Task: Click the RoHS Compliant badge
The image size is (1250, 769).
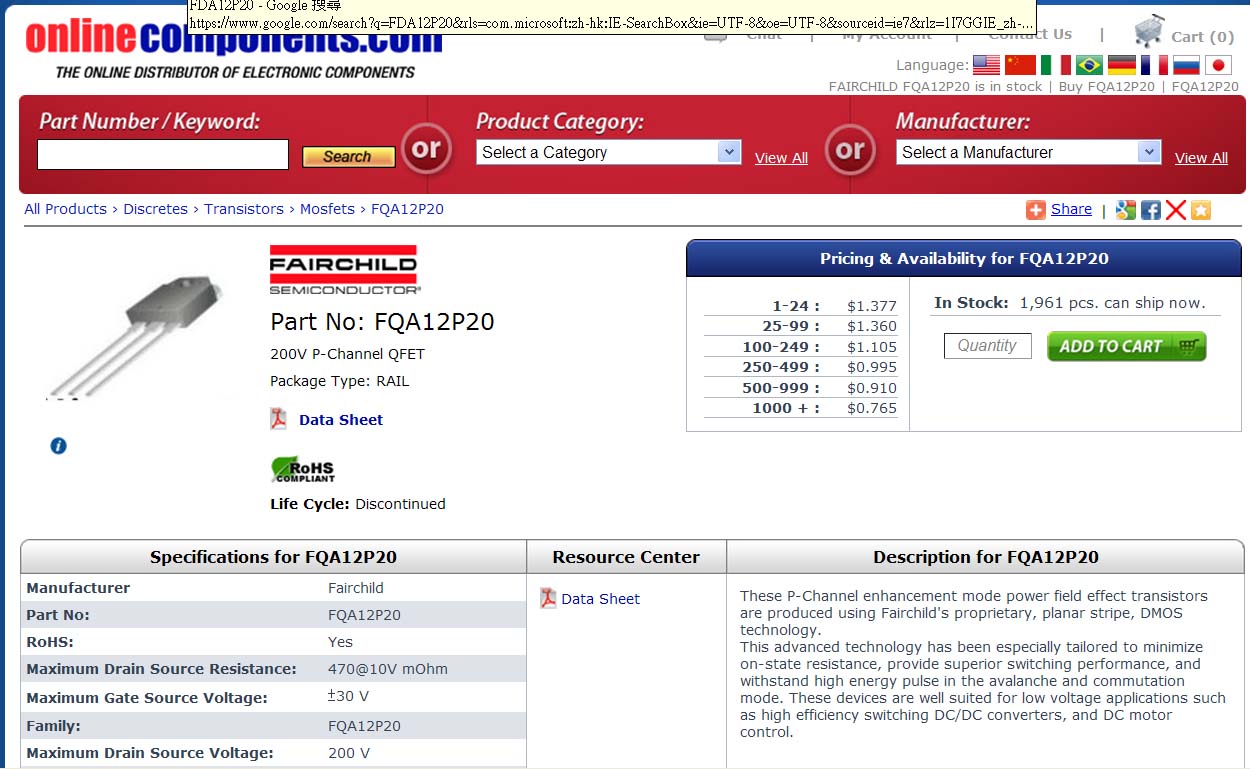Action: pyautogui.click(x=302, y=469)
